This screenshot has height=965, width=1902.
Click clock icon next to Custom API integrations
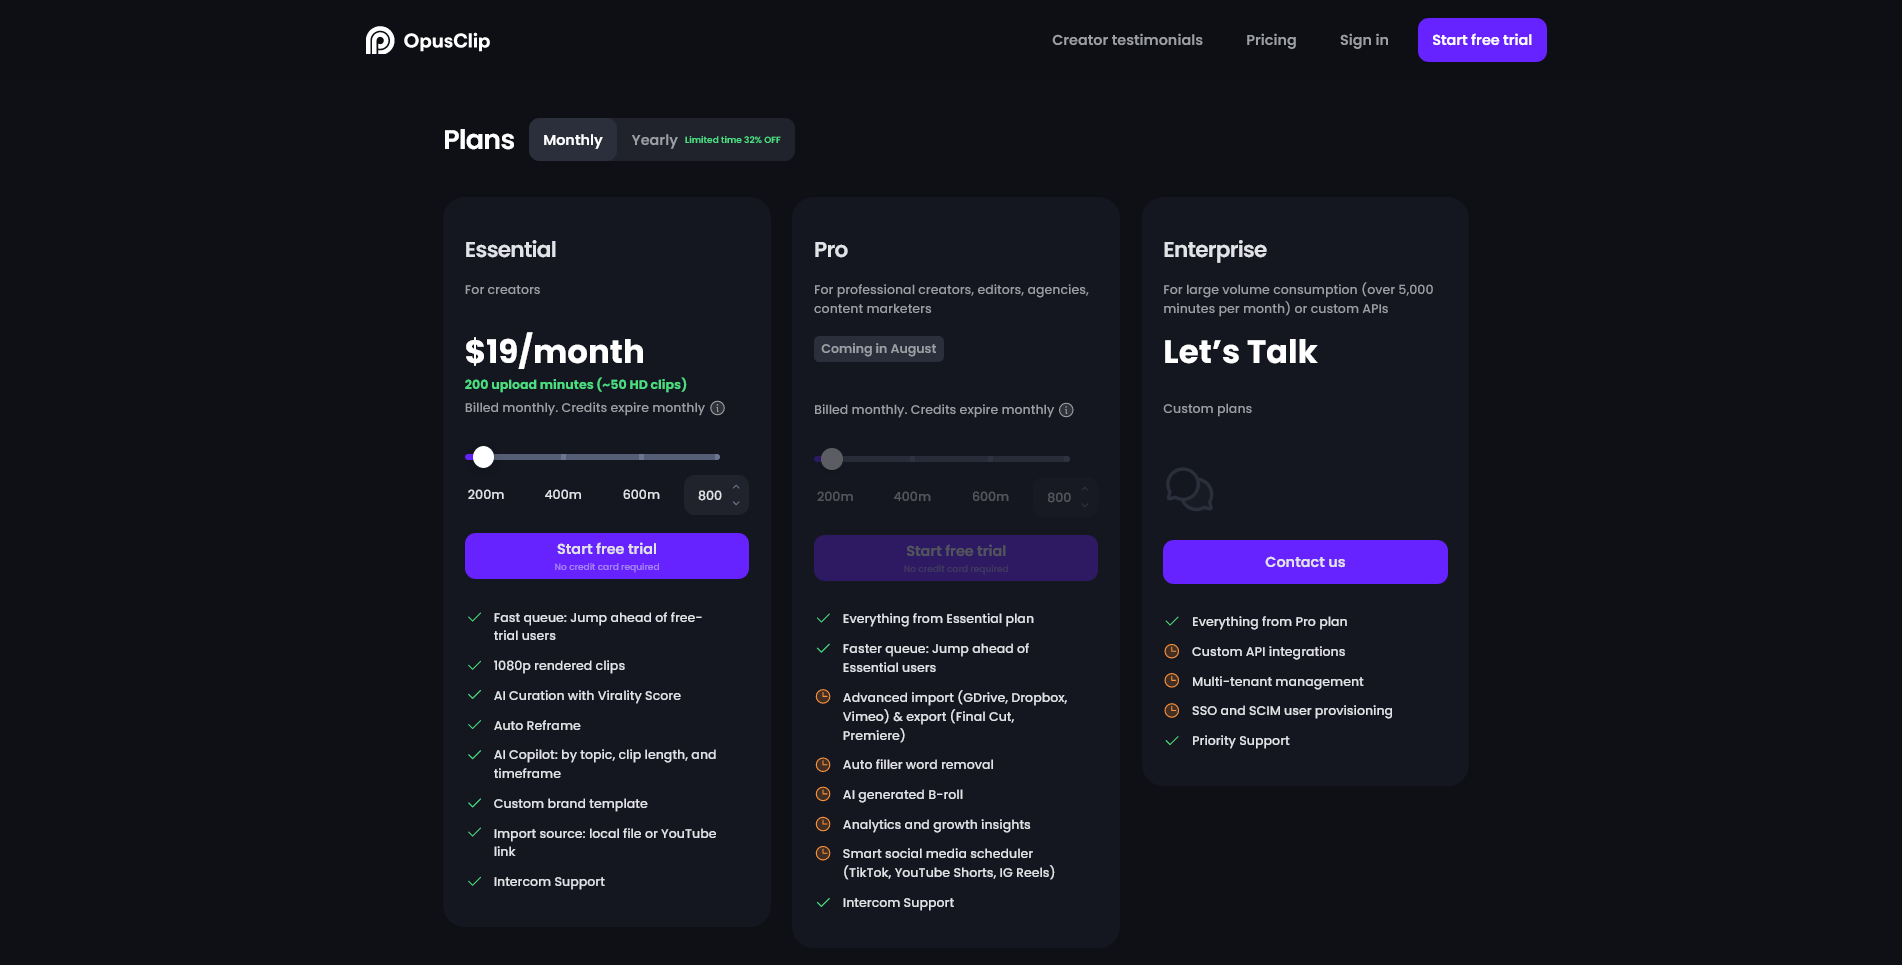(x=1172, y=651)
